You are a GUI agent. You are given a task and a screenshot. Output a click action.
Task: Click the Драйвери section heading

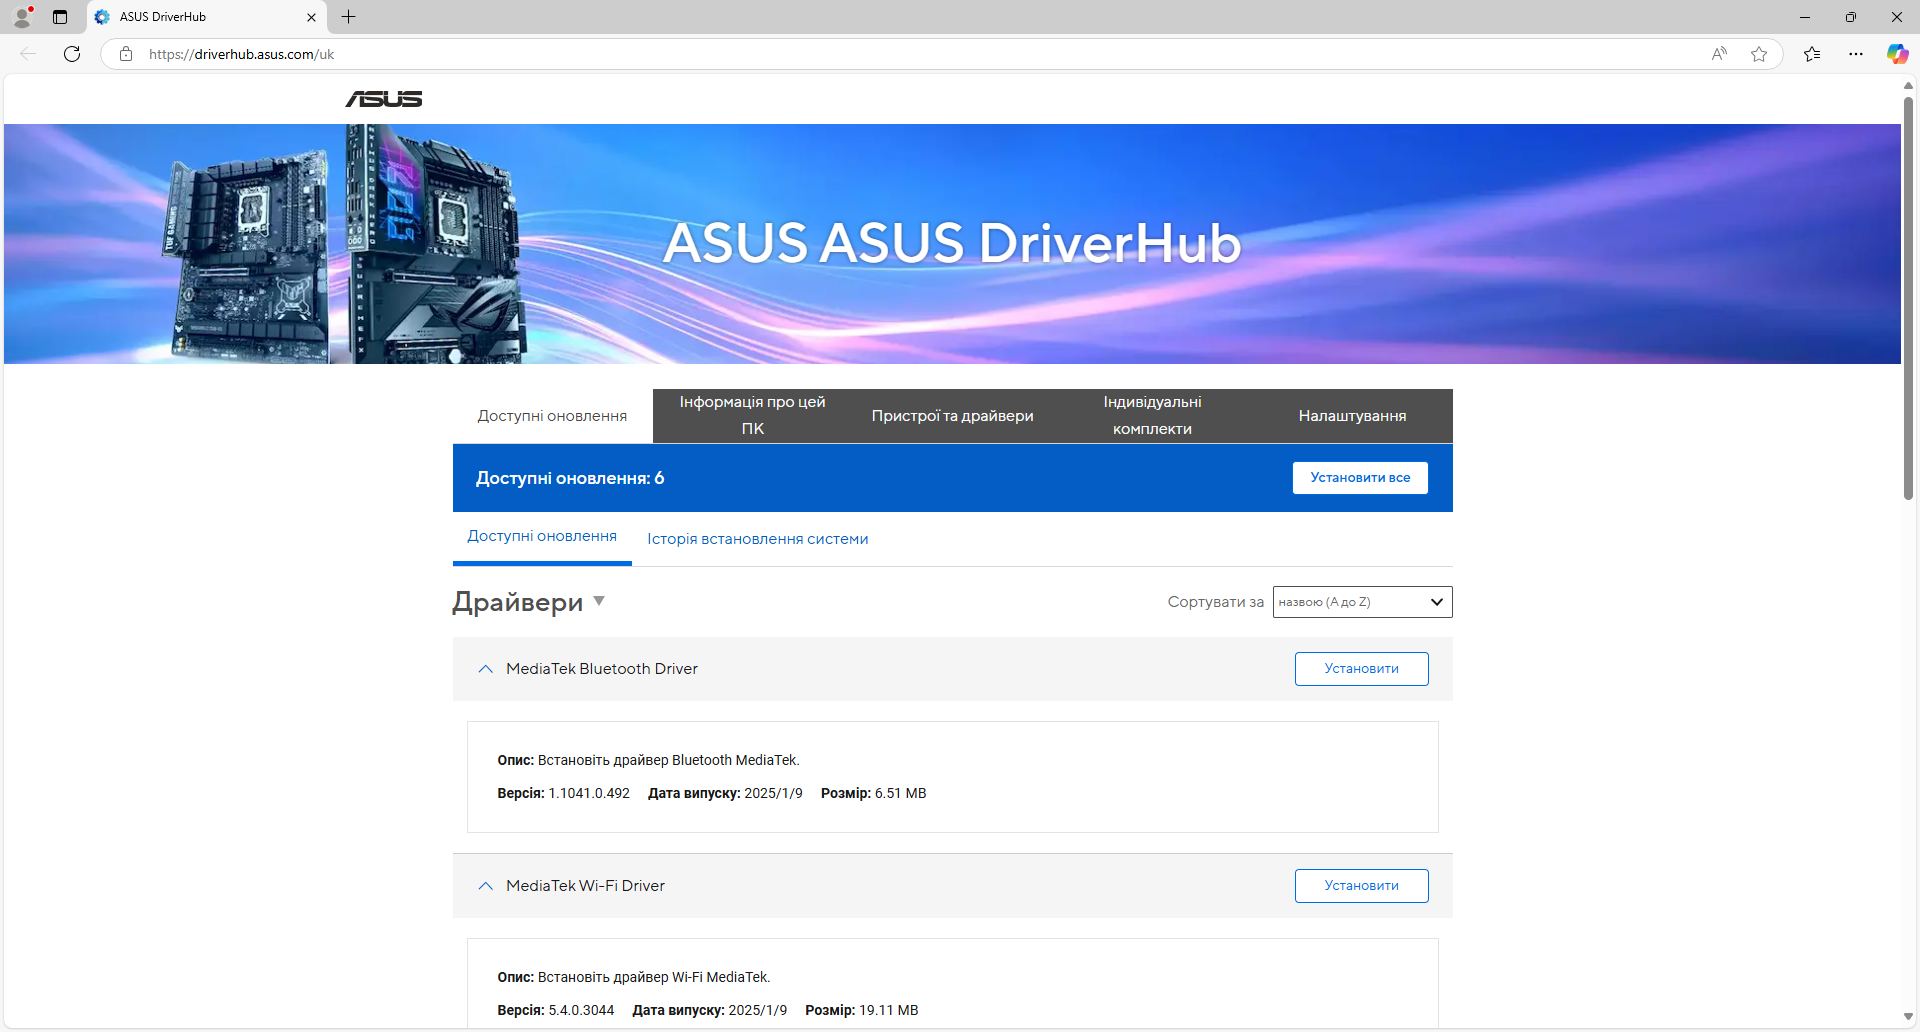pos(518,602)
